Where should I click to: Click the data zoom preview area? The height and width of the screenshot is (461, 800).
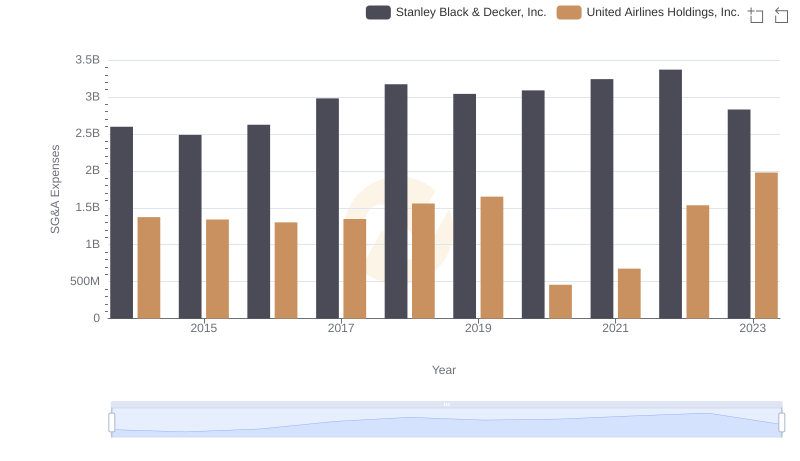446,423
